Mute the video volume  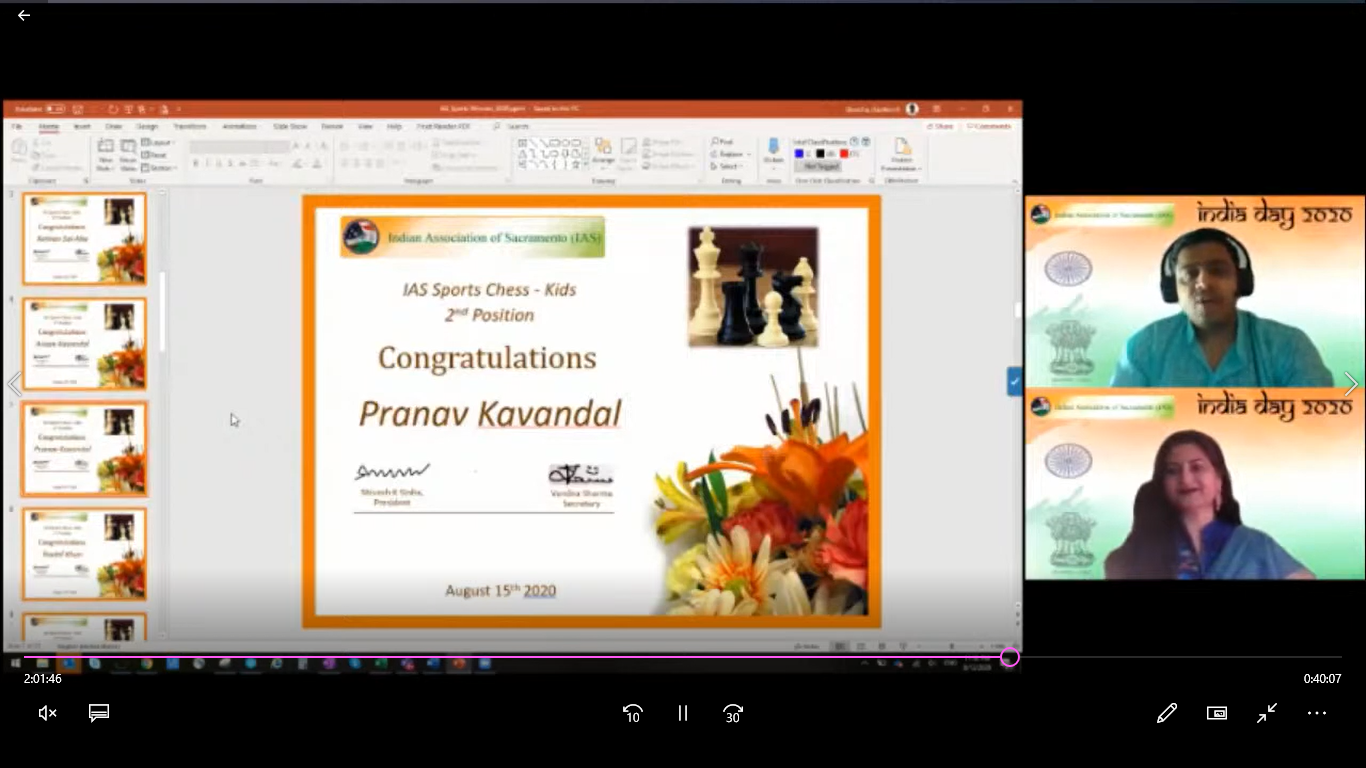47,713
